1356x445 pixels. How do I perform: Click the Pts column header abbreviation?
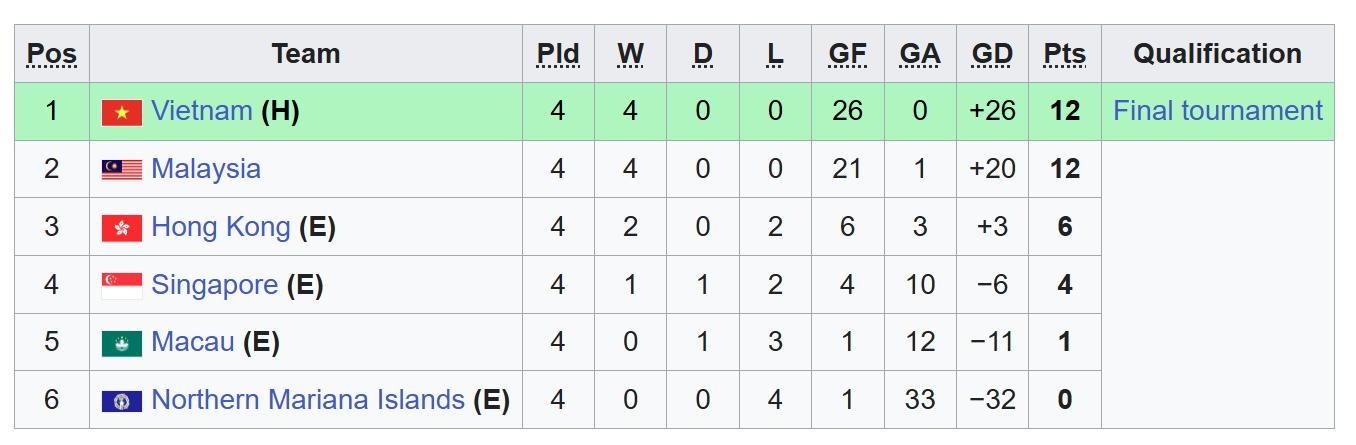point(1064,54)
